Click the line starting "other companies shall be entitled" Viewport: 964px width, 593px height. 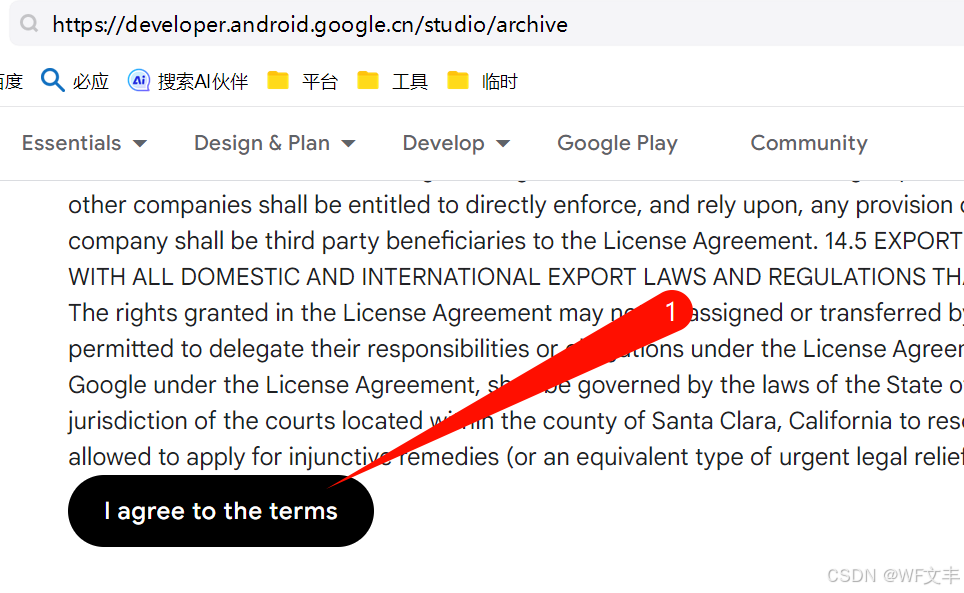pos(516,205)
